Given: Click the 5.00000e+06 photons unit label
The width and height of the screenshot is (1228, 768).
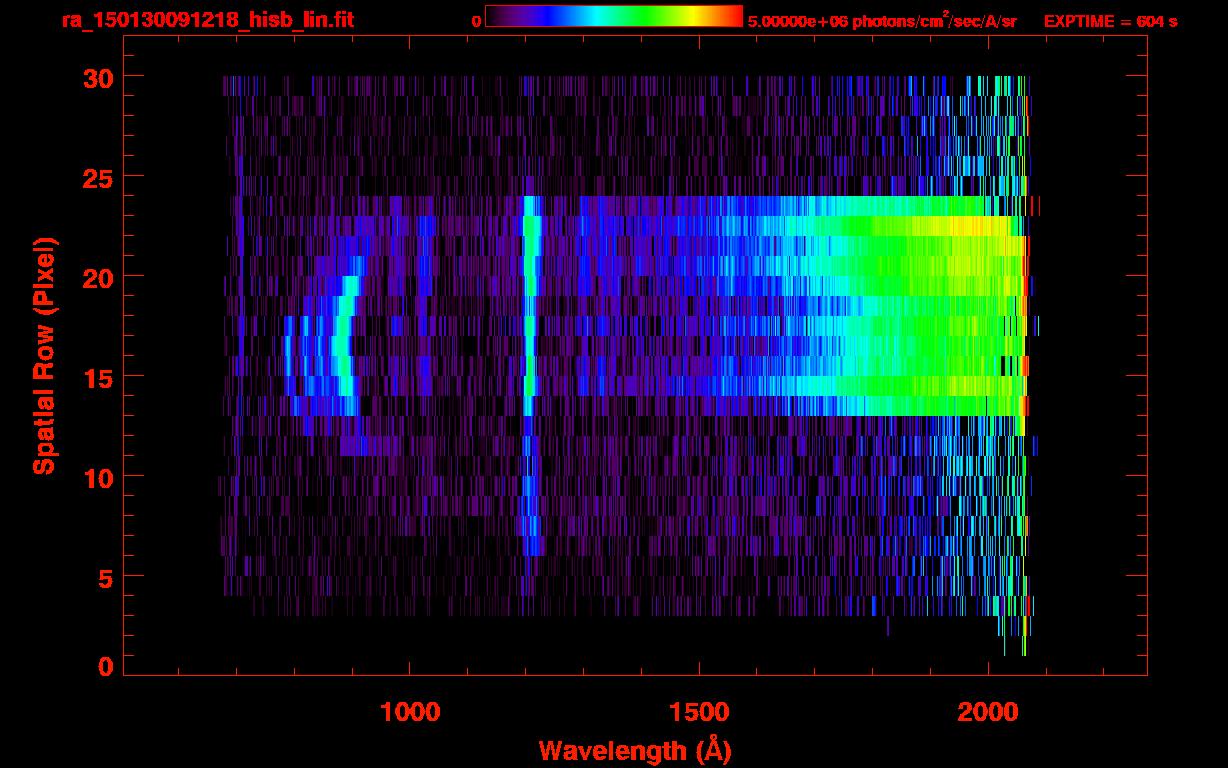Looking at the screenshot, I should 882,21.
